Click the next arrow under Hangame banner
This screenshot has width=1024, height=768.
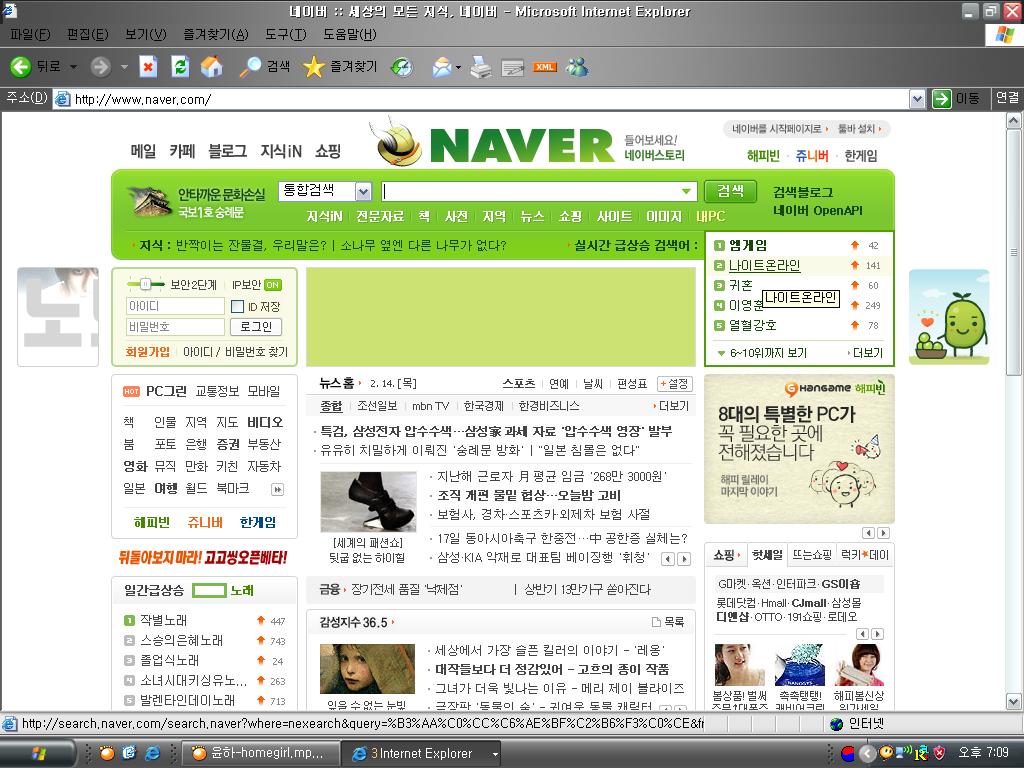(x=883, y=533)
